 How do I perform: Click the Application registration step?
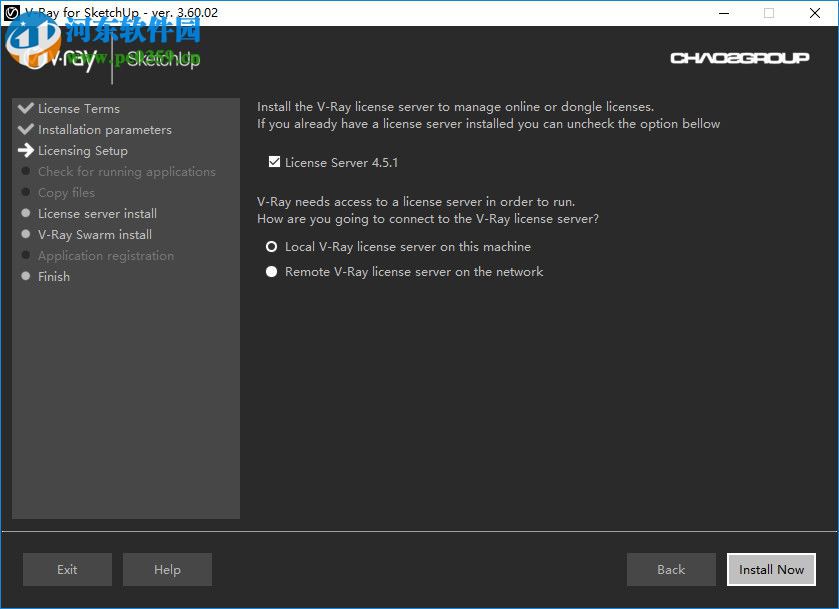pos(106,255)
